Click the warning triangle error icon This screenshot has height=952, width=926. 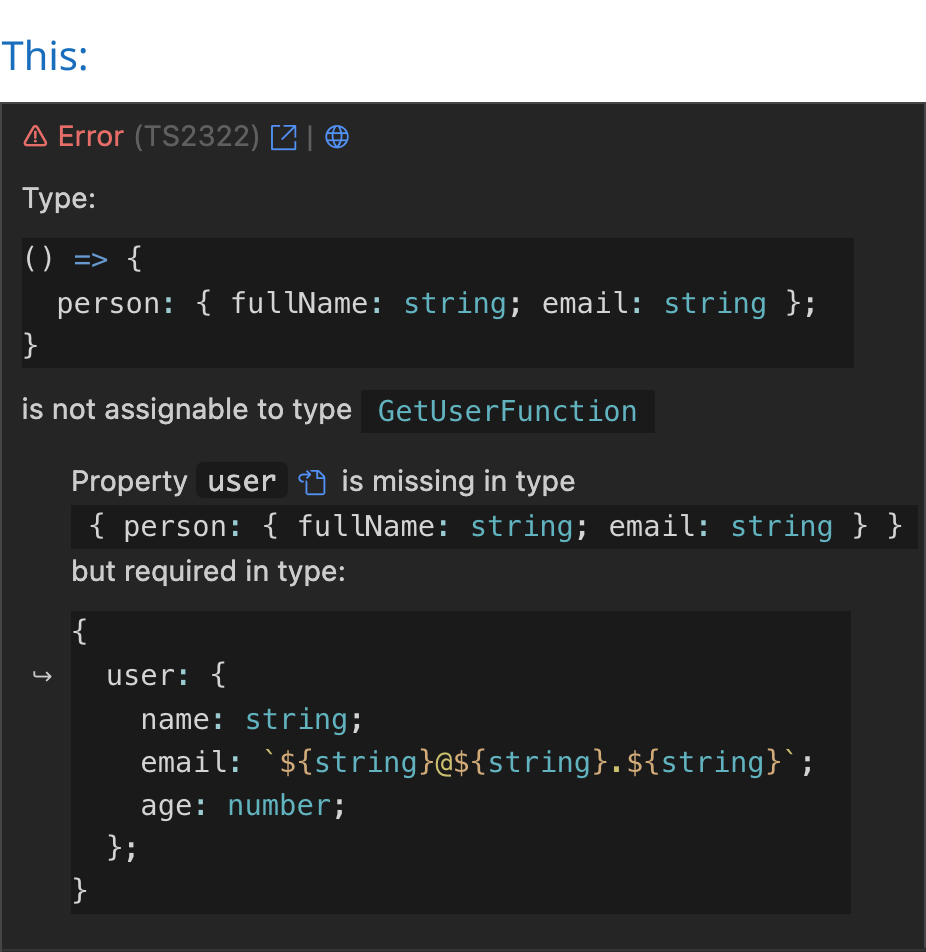[x=33, y=137]
